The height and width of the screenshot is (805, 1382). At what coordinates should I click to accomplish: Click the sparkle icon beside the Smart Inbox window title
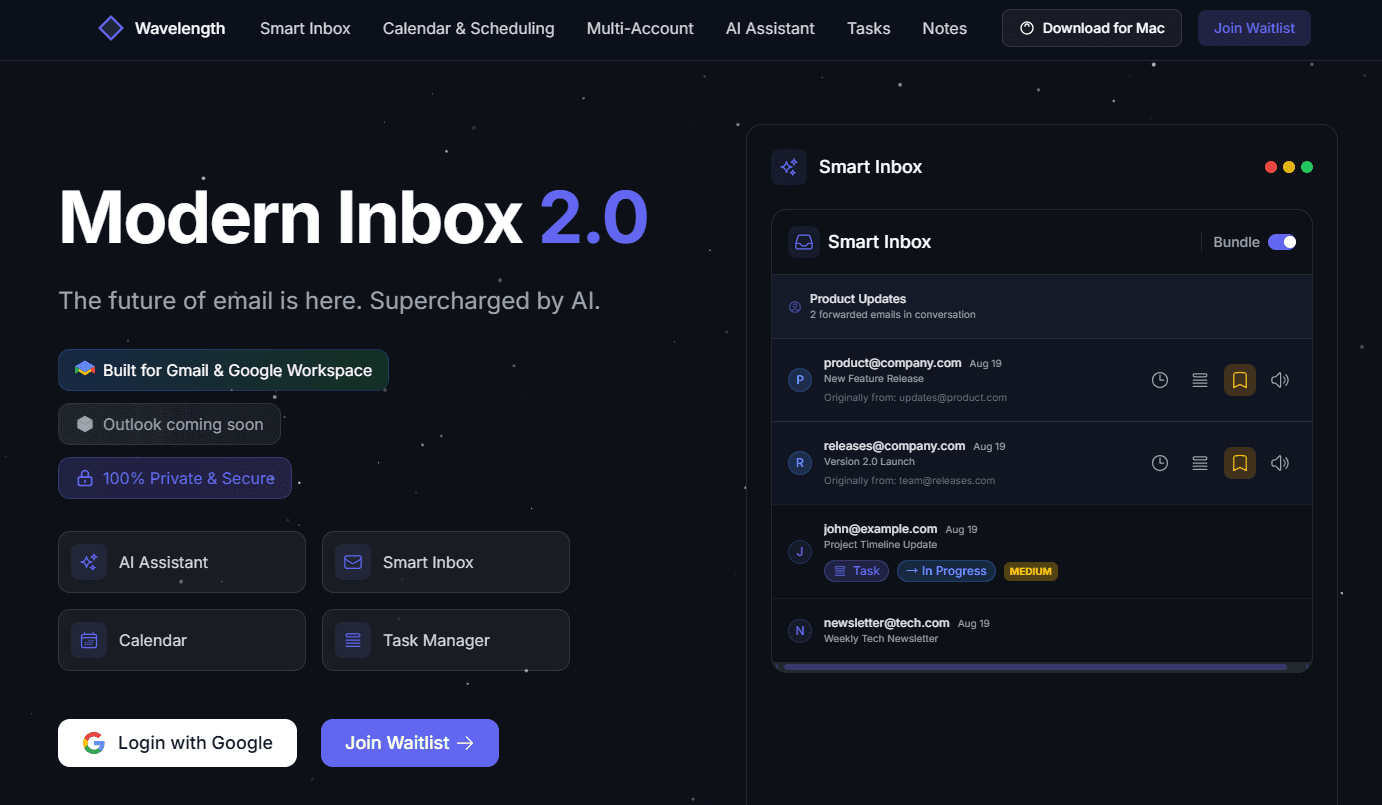(x=789, y=167)
